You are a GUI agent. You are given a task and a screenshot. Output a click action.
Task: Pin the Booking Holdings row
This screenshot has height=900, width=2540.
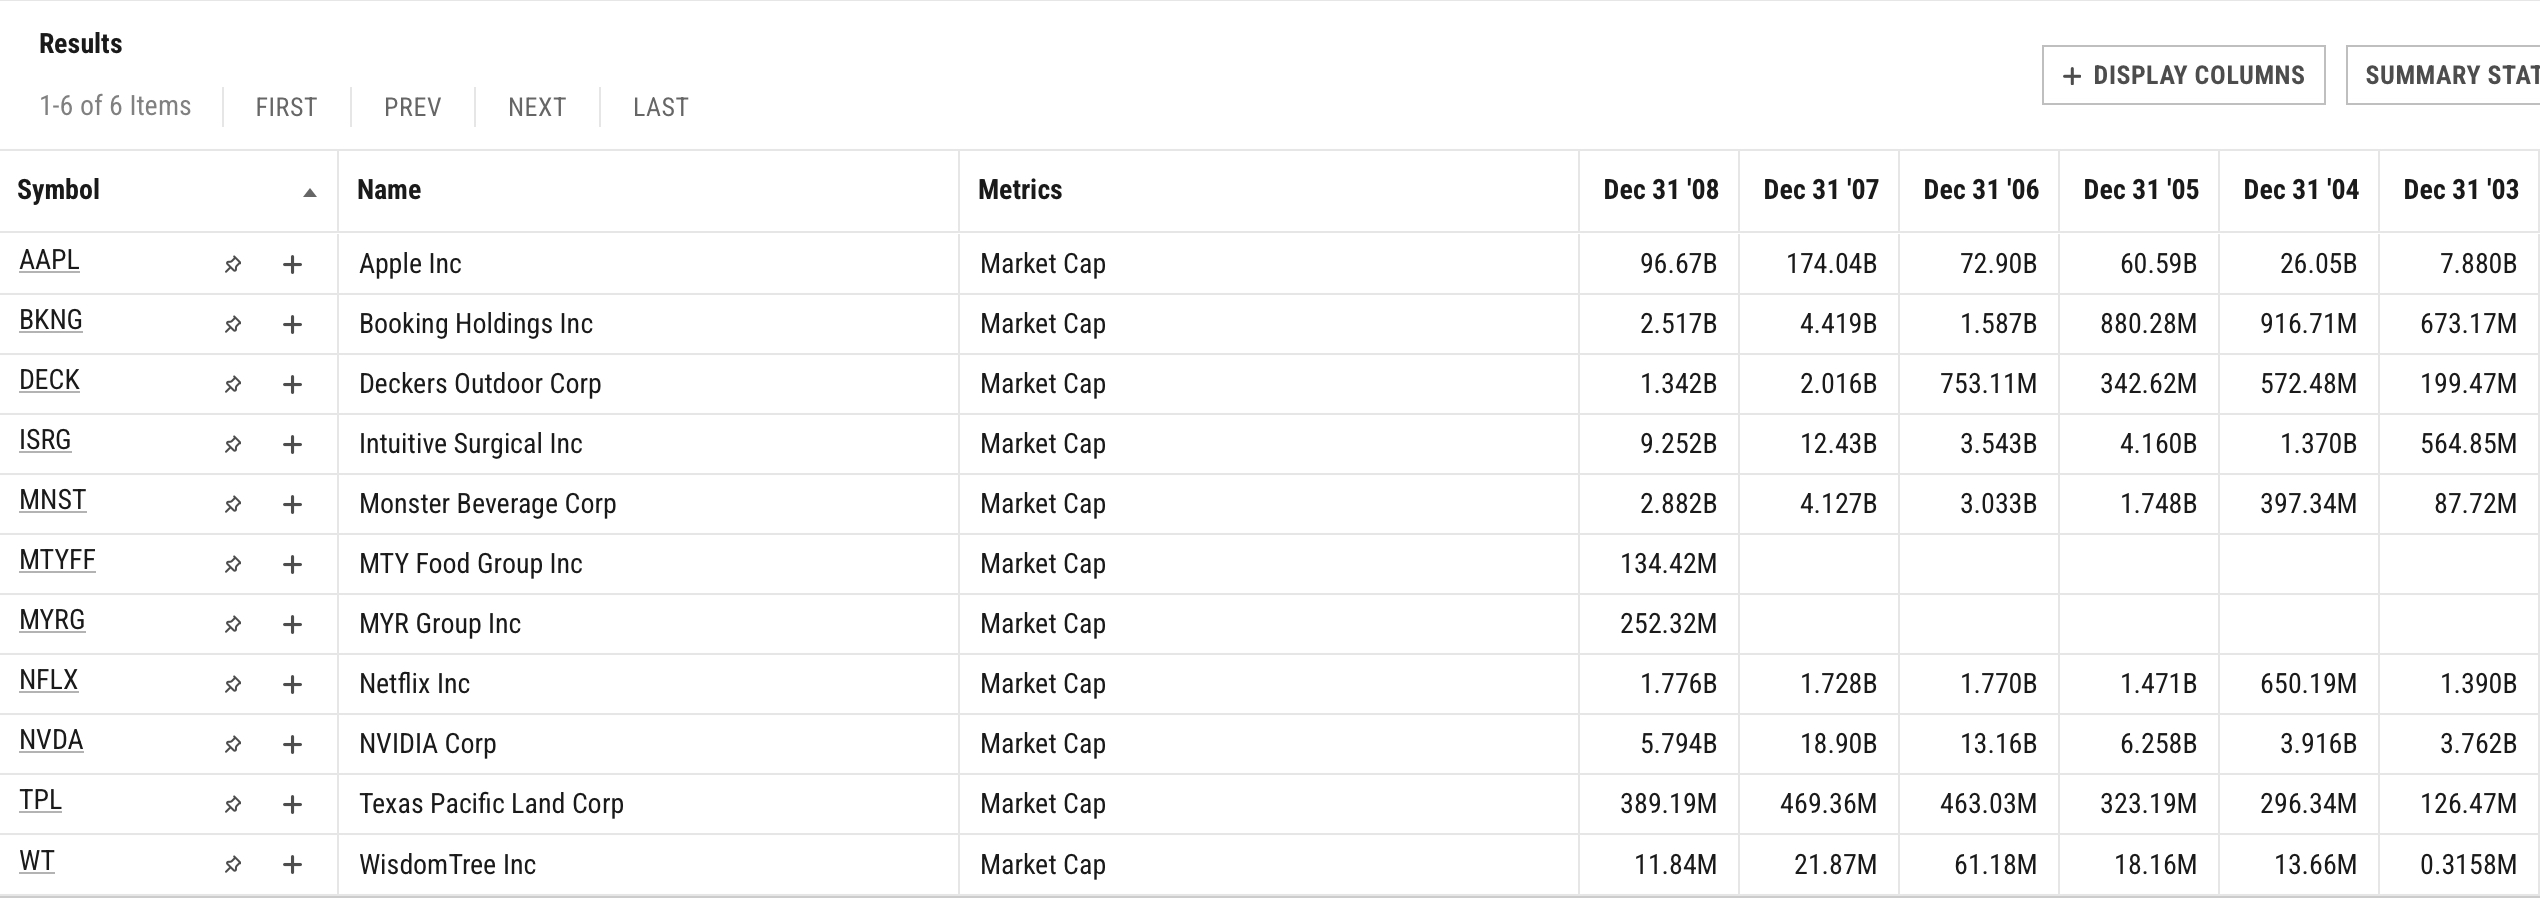pos(232,324)
